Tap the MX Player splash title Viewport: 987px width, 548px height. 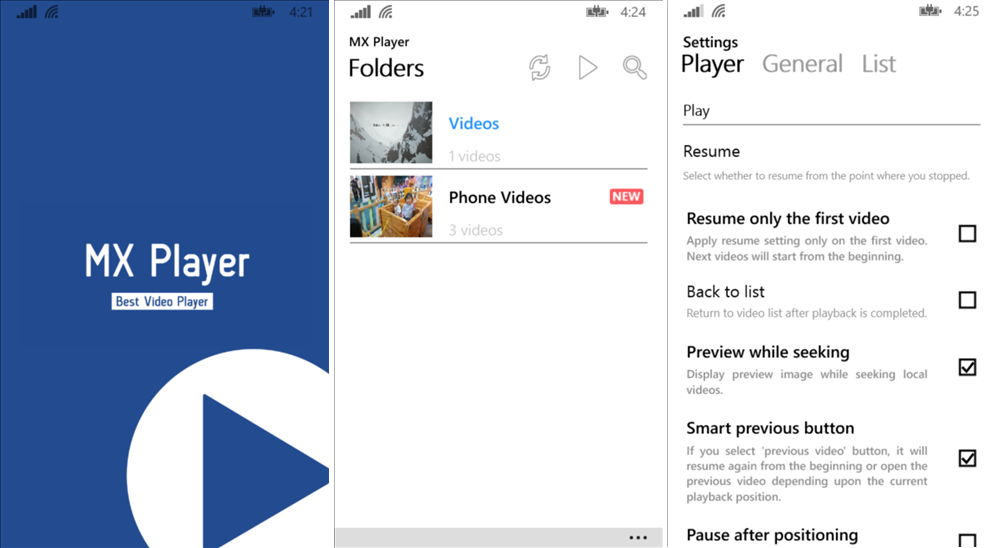point(167,262)
